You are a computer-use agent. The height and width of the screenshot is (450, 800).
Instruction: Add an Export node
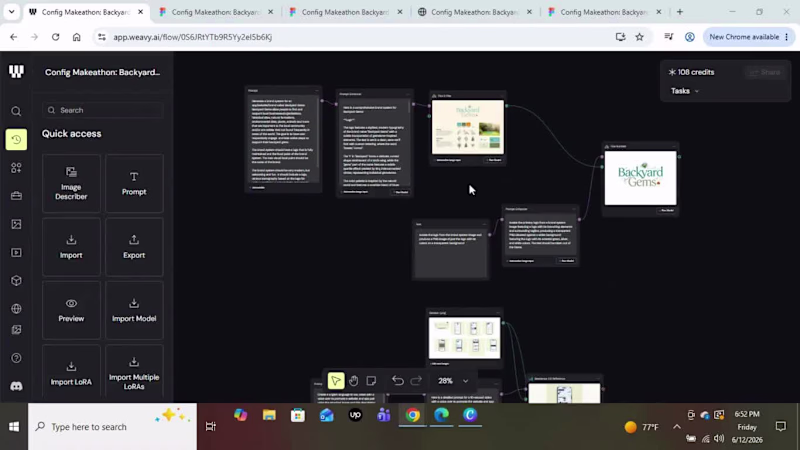click(x=134, y=247)
